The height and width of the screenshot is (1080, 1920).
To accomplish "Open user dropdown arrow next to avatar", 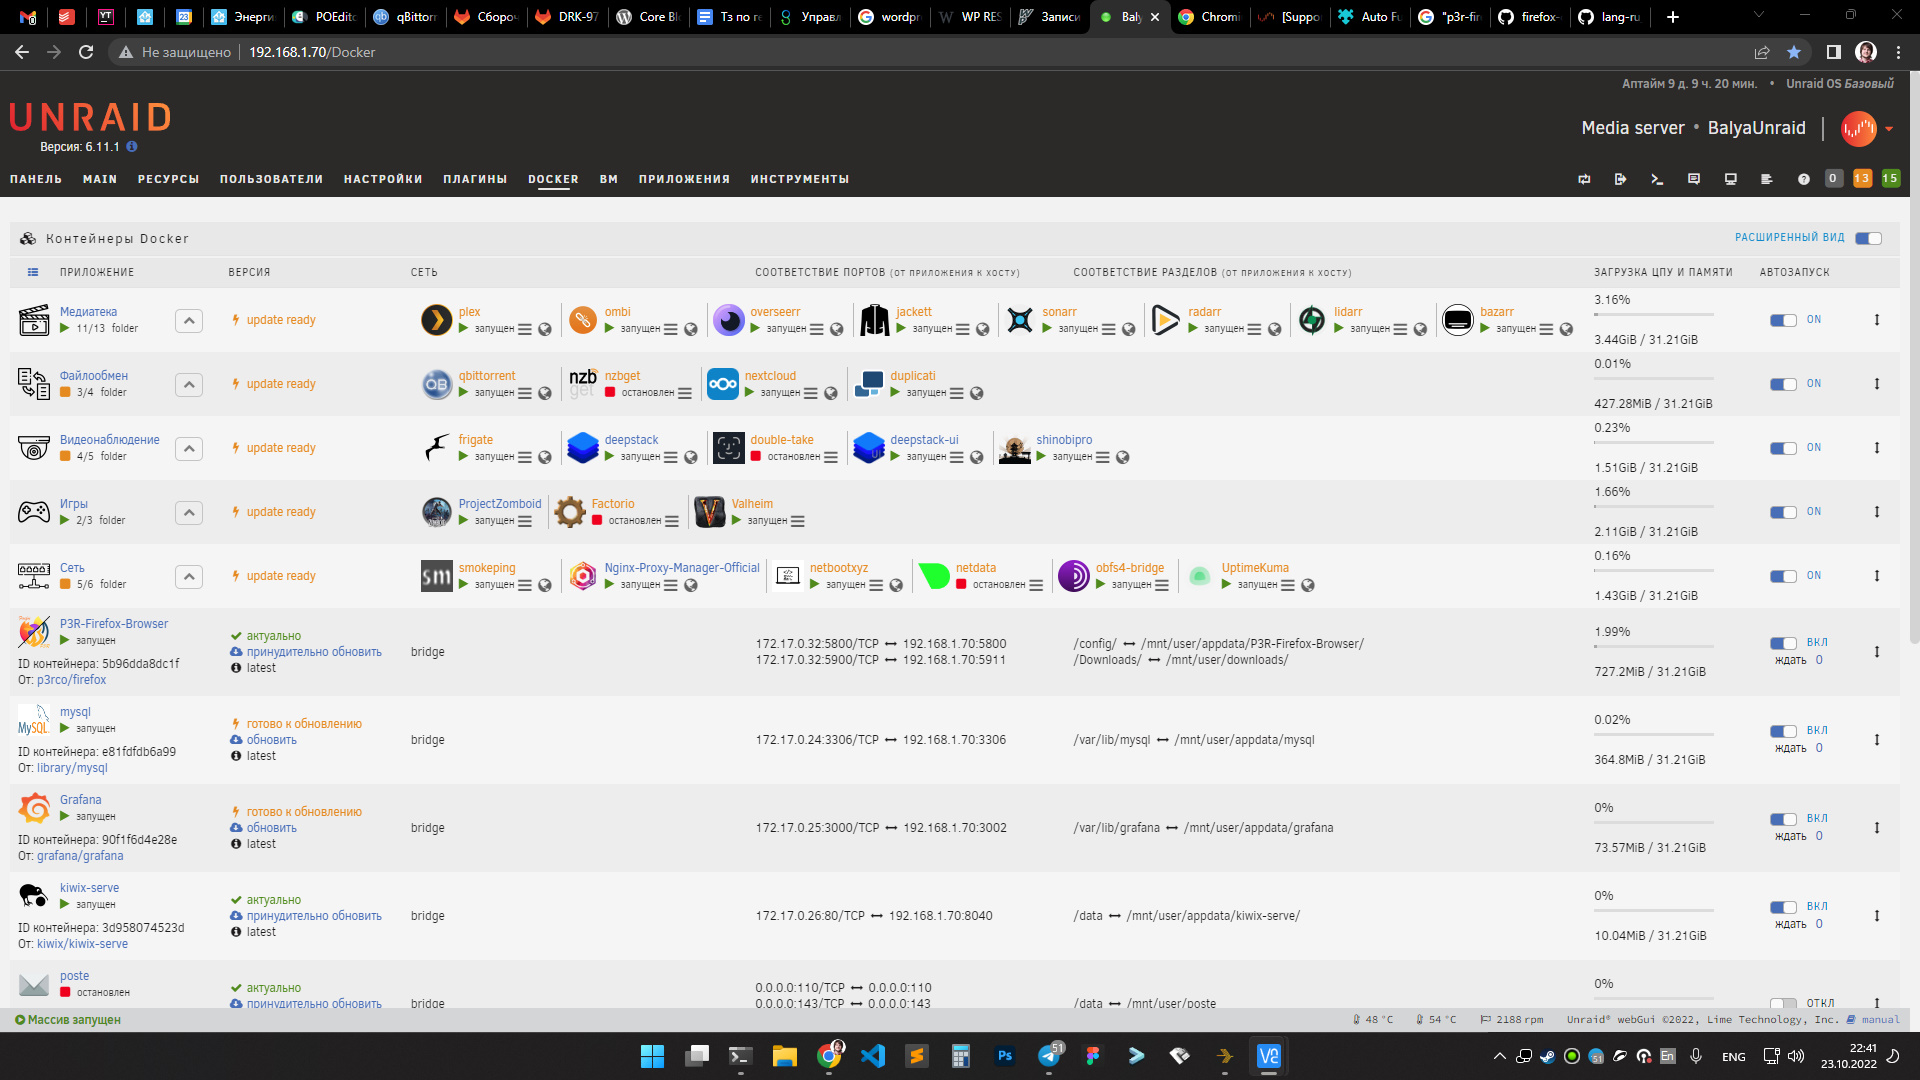I will [x=1889, y=129].
